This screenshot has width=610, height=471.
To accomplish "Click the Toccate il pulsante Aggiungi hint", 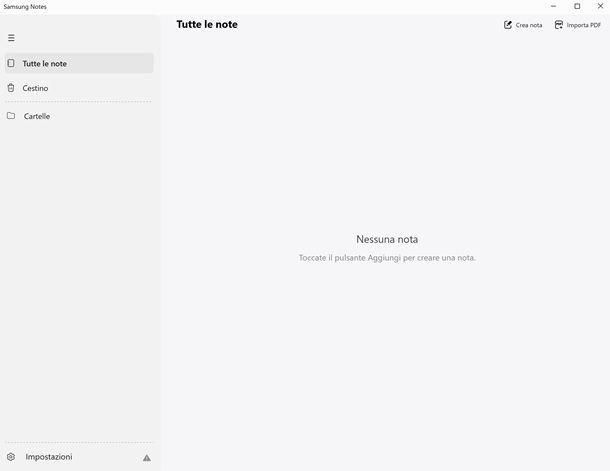I will [387, 258].
